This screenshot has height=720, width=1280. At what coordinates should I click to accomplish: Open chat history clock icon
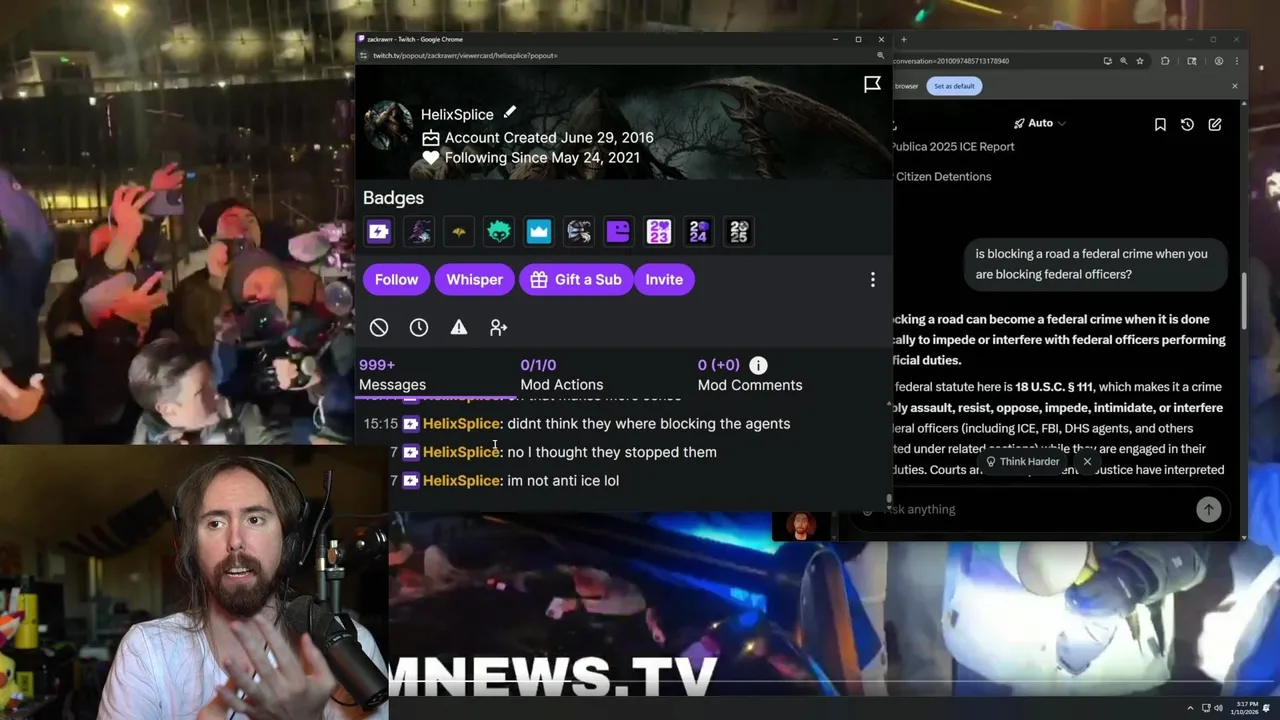click(1187, 125)
